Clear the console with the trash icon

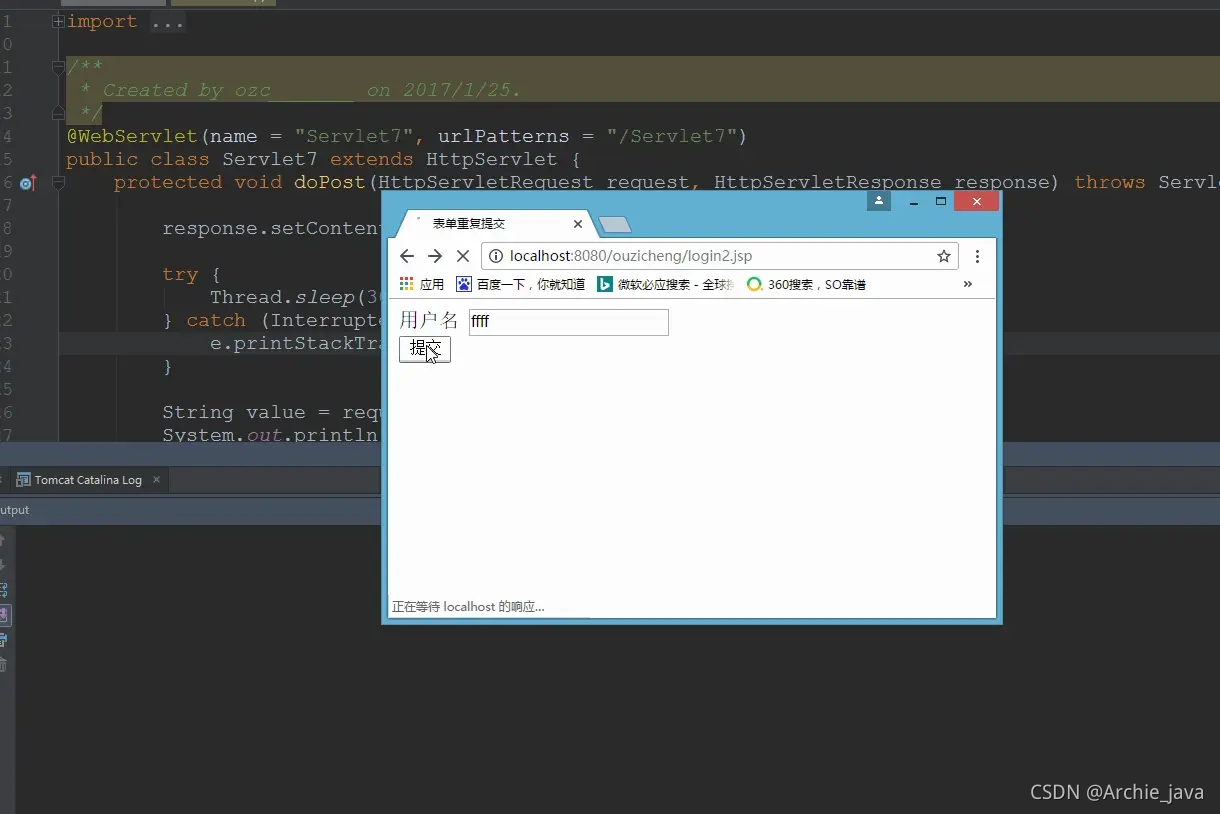3,665
